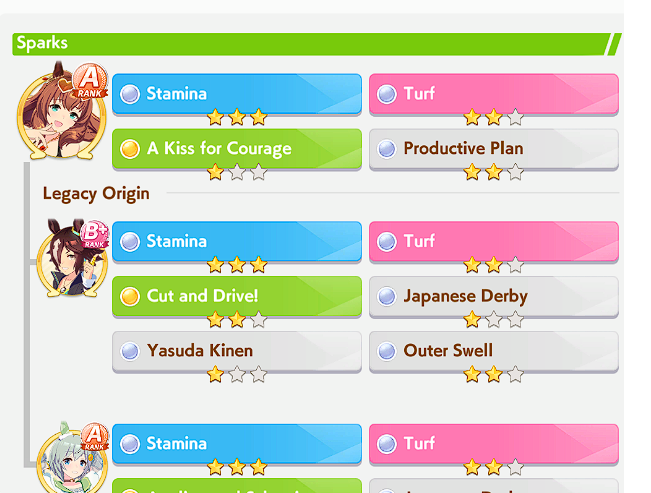Viewport: 651px width, 493px height.
Task: Click the Sparks section header bar
Action: [317, 44]
